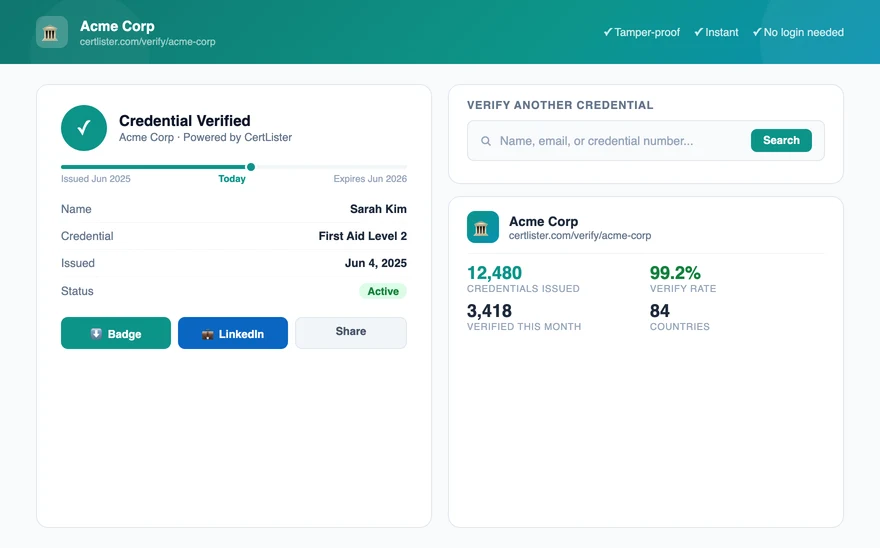Image resolution: width=880 pixels, height=548 pixels.
Task: Click Acme Corp · Powered by CertLister text
Action: coord(205,137)
